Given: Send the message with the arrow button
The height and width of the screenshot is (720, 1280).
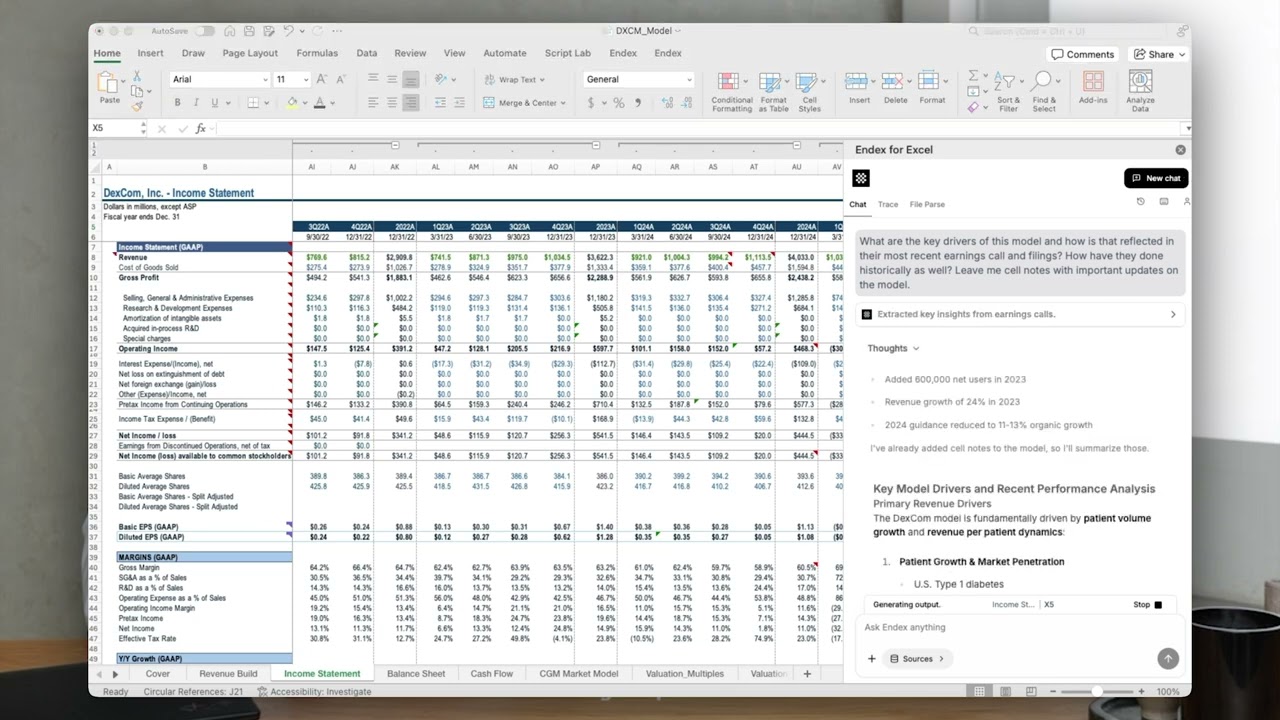Looking at the screenshot, I should [1167, 658].
